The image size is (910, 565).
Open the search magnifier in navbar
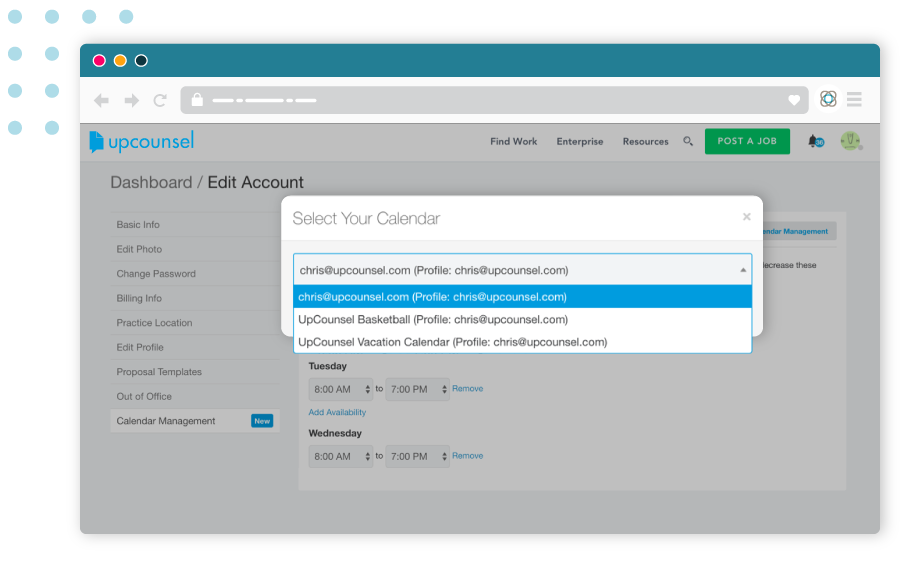pyautogui.click(x=688, y=141)
